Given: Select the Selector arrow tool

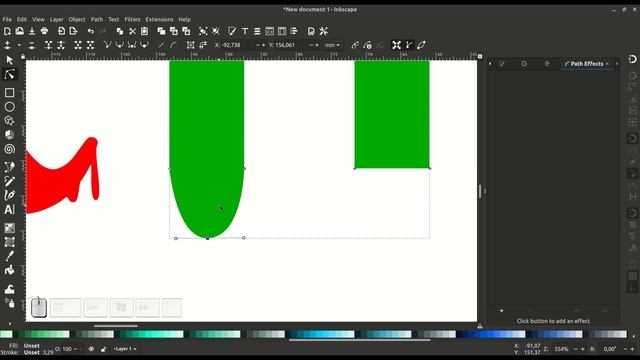Looking at the screenshot, I should tap(9, 60).
